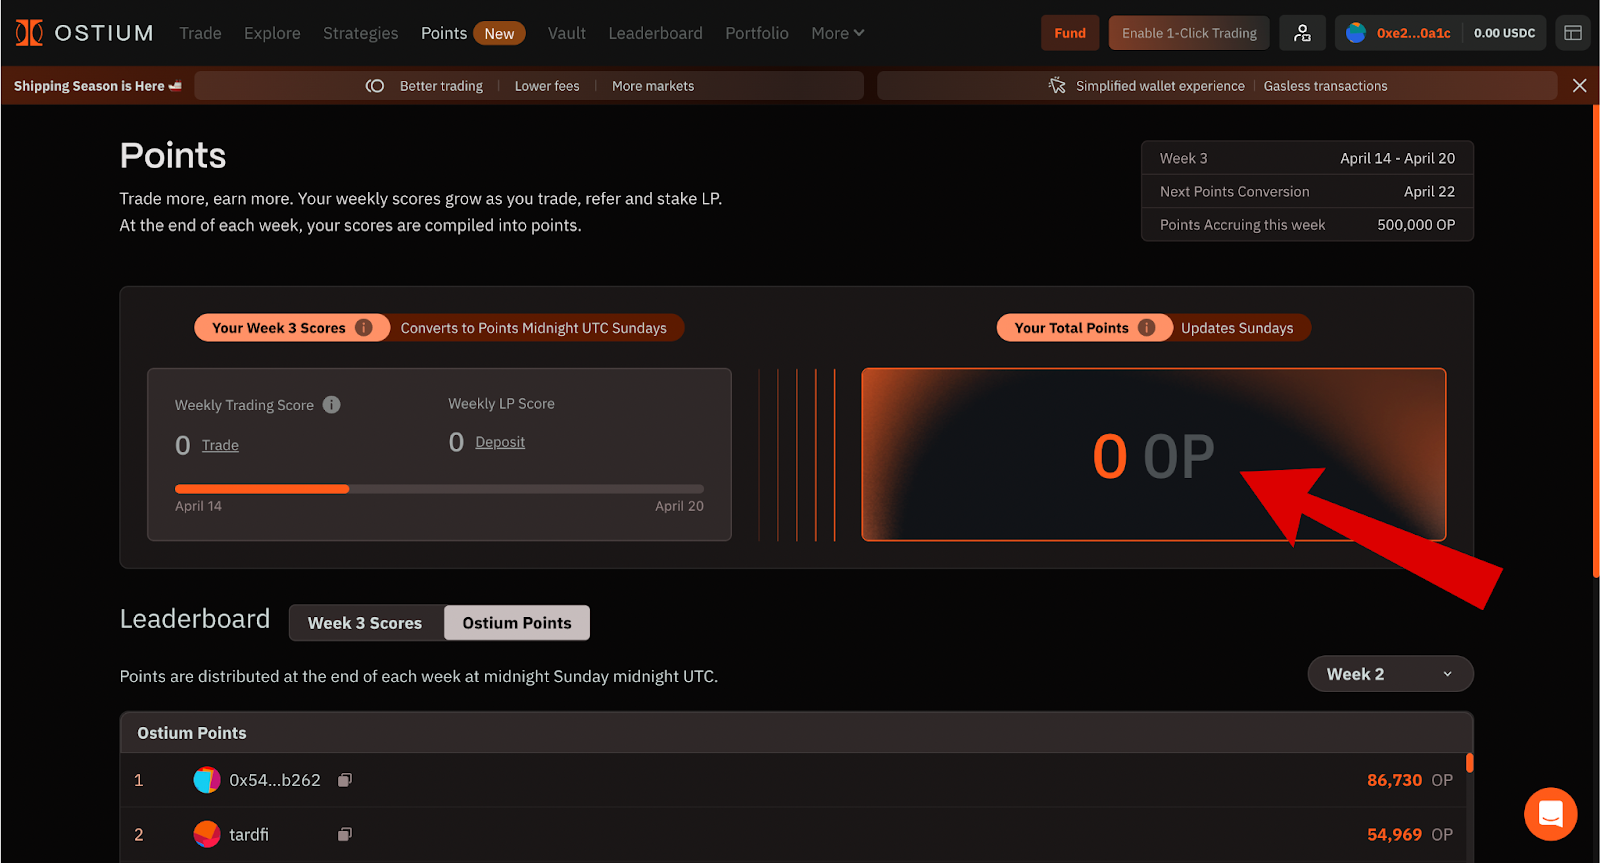Click the Ostium logo icon
This screenshot has height=863, width=1600.
point(29,33)
